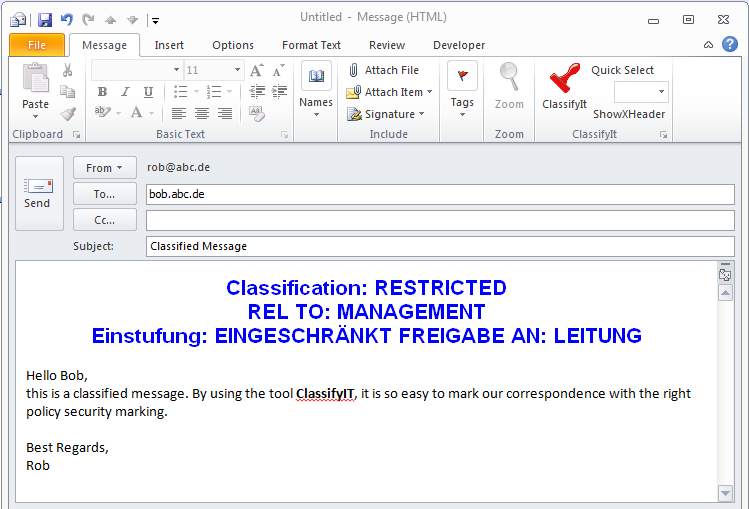Click the Paste clipboard icon
The height and width of the screenshot is (509, 749).
click(x=35, y=77)
